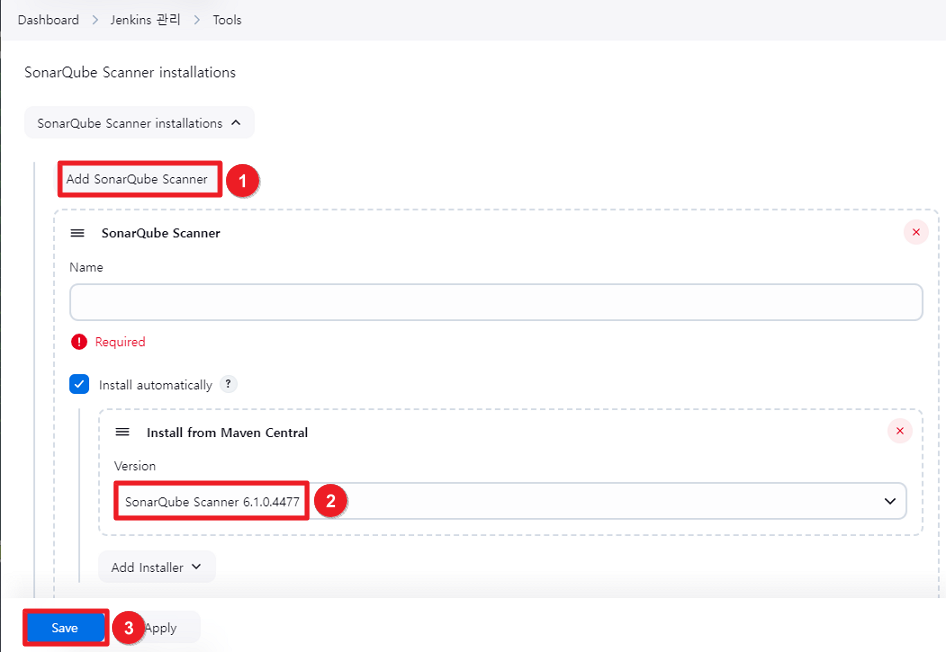Collapse the SonarQube Scanner installations section

point(139,123)
